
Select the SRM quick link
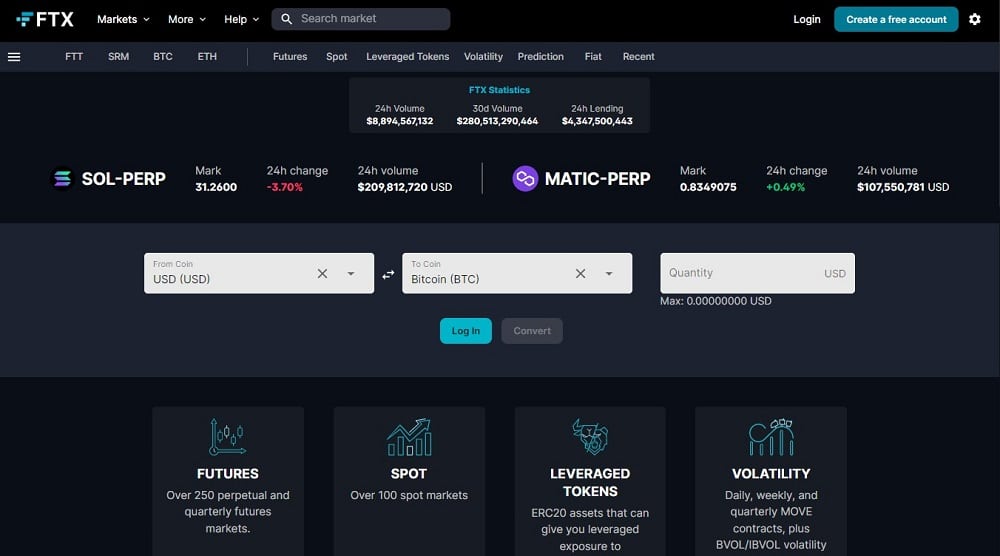pos(119,57)
